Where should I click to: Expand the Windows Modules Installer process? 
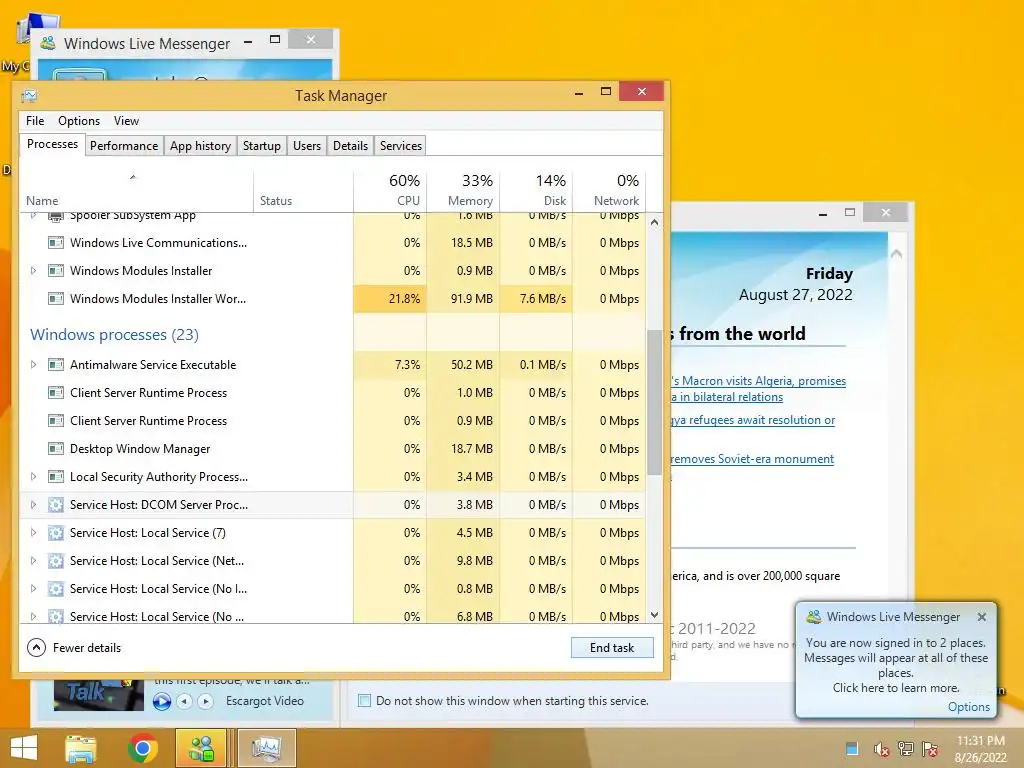[x=33, y=271]
